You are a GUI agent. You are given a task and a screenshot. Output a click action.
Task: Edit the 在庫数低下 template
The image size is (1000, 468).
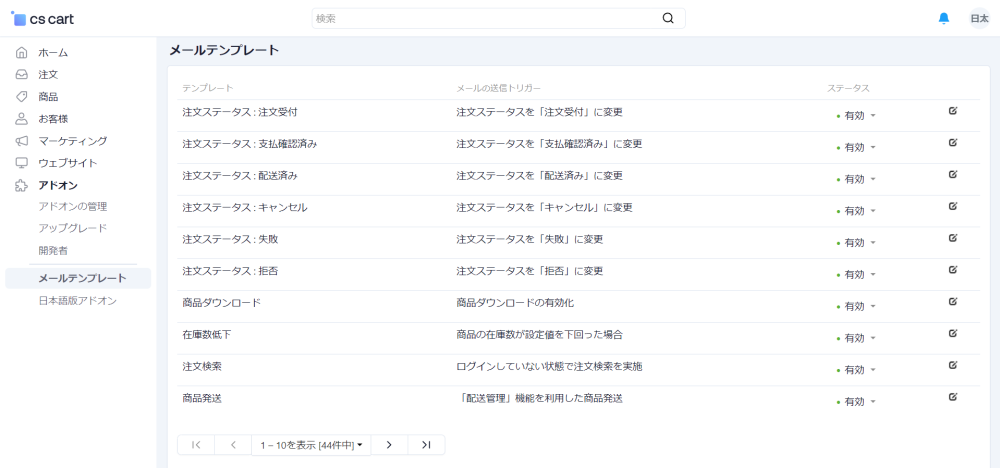[953, 334]
